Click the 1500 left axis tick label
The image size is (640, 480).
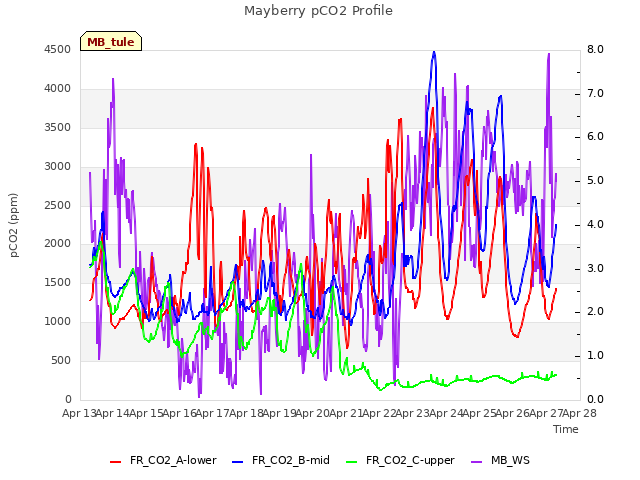[x=58, y=282]
